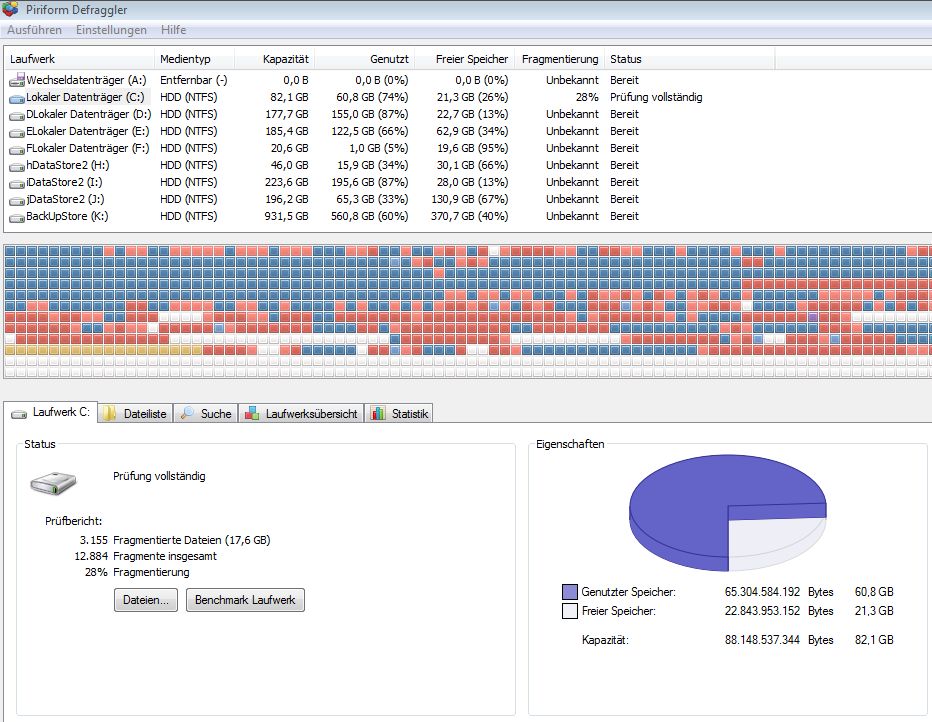Click the drive icon for DLokaler Datenträger (D:)
This screenshot has width=932, height=722.
click(x=17, y=115)
